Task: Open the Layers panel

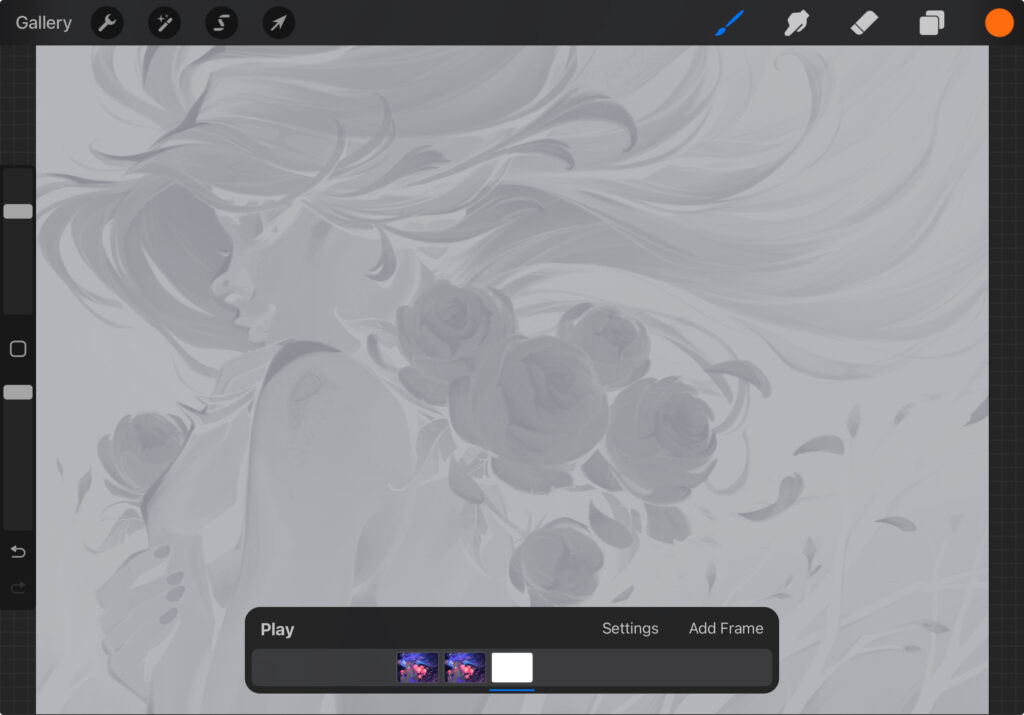Action: [932, 23]
